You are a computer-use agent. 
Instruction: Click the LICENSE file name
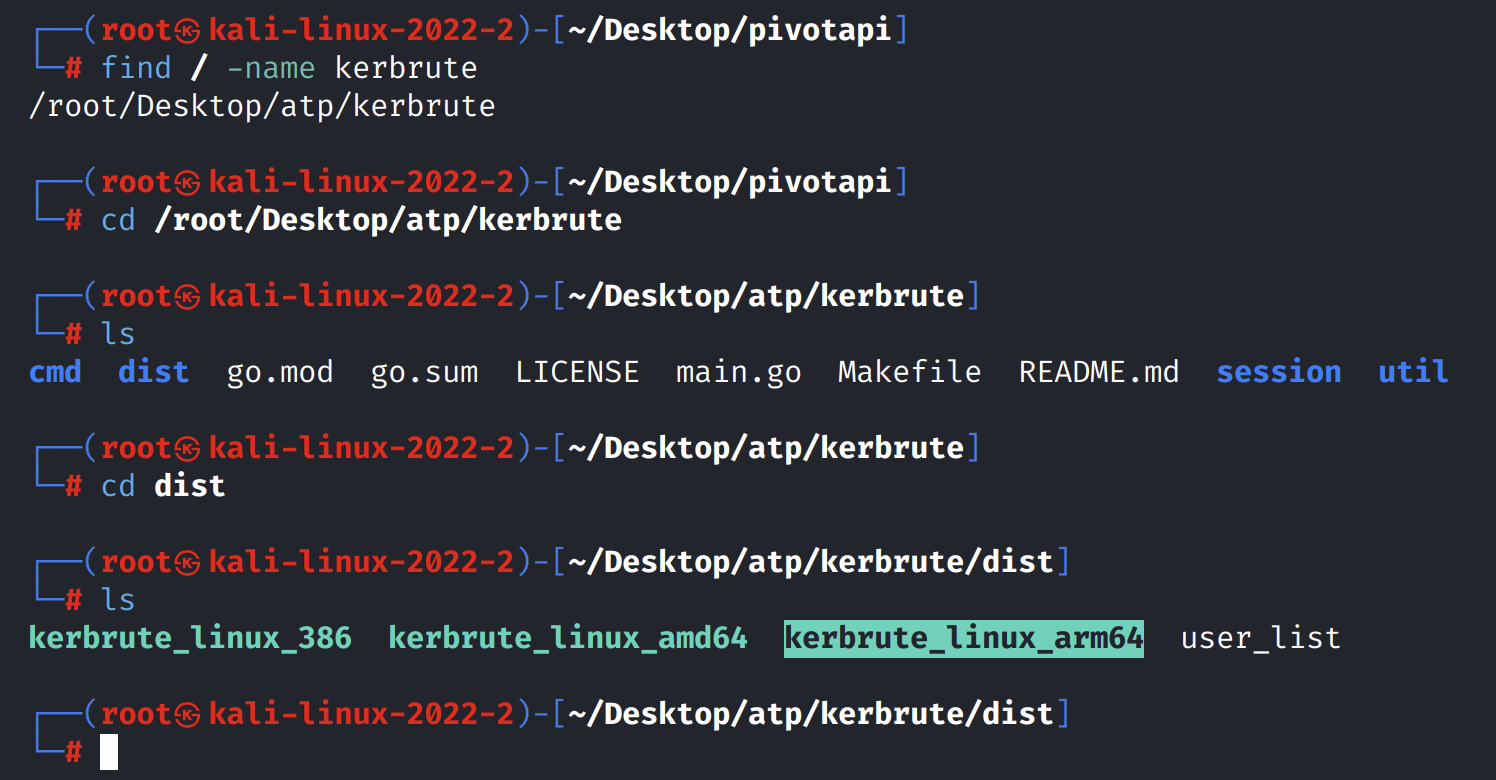[577, 372]
